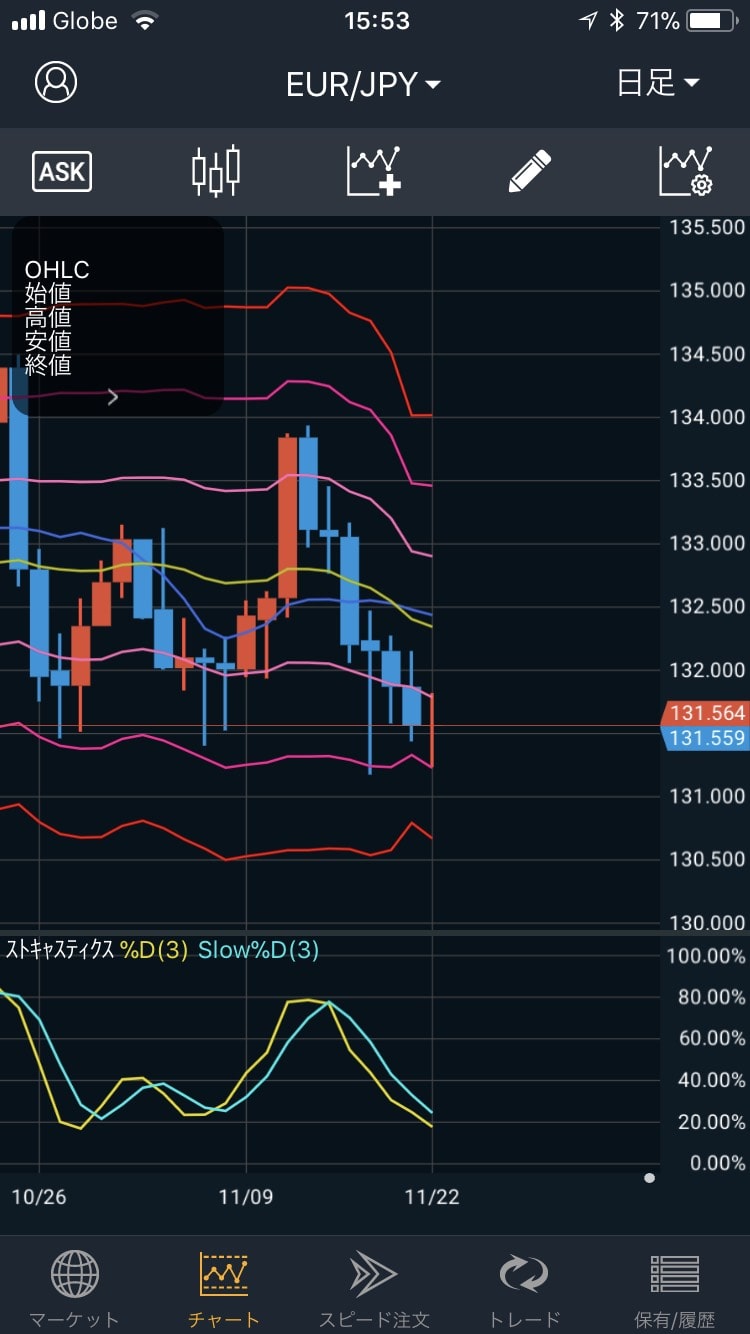750x1334 pixels.
Task: Toggle the ASK price display button
Action: [62, 172]
